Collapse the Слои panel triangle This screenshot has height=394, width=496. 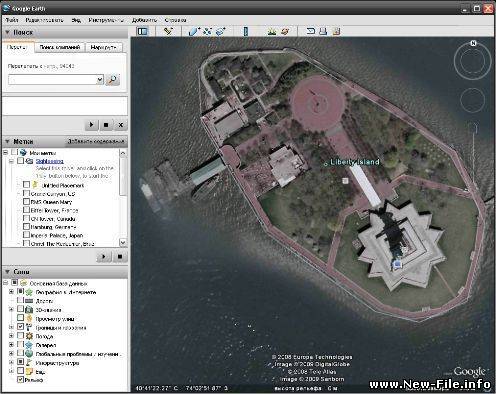click(x=7, y=272)
